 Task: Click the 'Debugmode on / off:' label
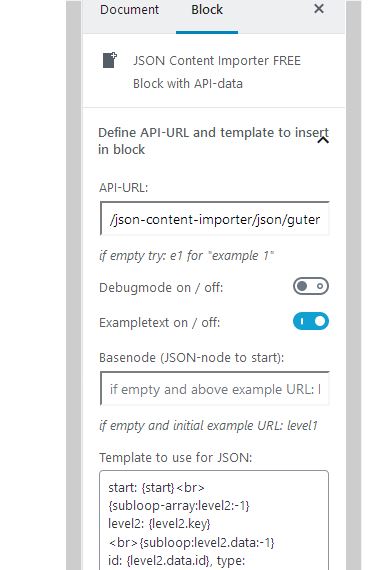click(161, 288)
